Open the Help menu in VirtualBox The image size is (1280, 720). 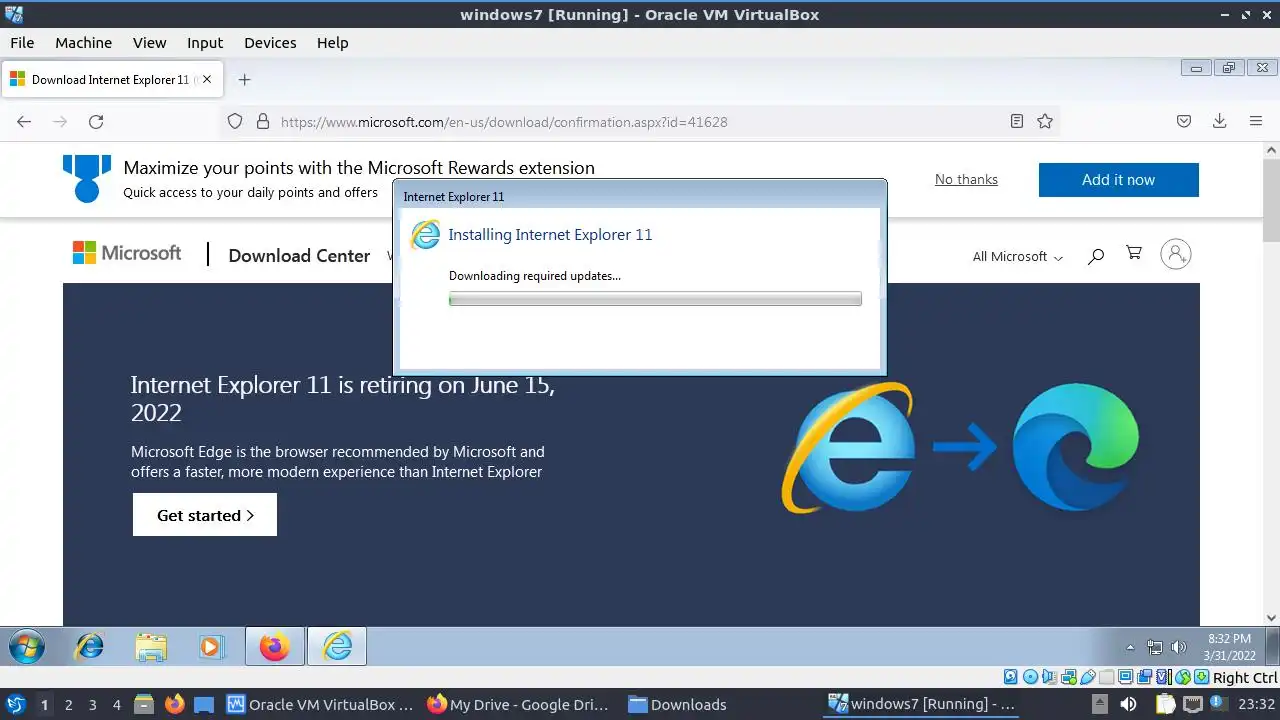[x=333, y=43]
